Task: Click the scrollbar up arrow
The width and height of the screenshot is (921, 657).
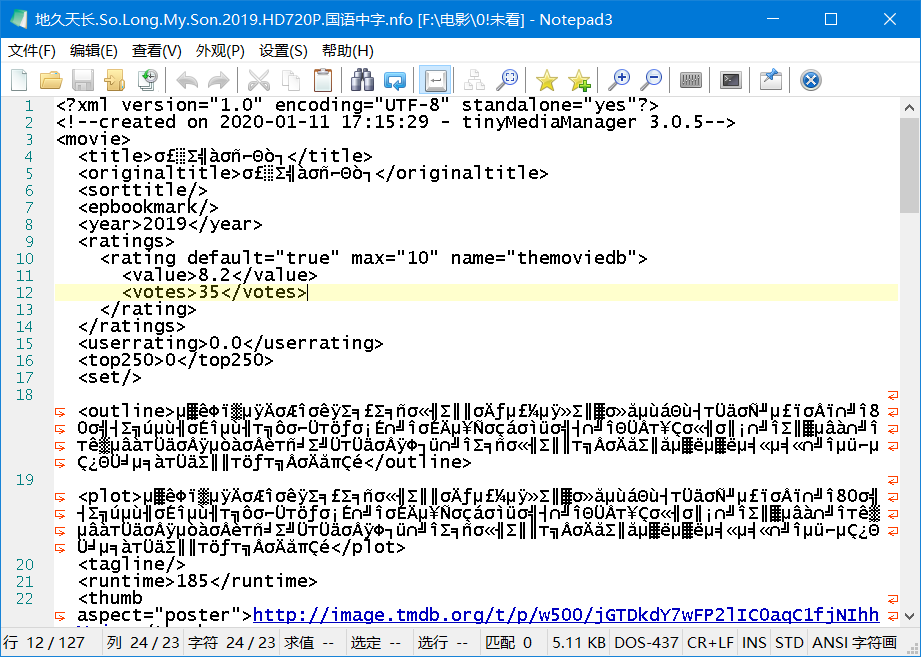Action: (x=909, y=108)
